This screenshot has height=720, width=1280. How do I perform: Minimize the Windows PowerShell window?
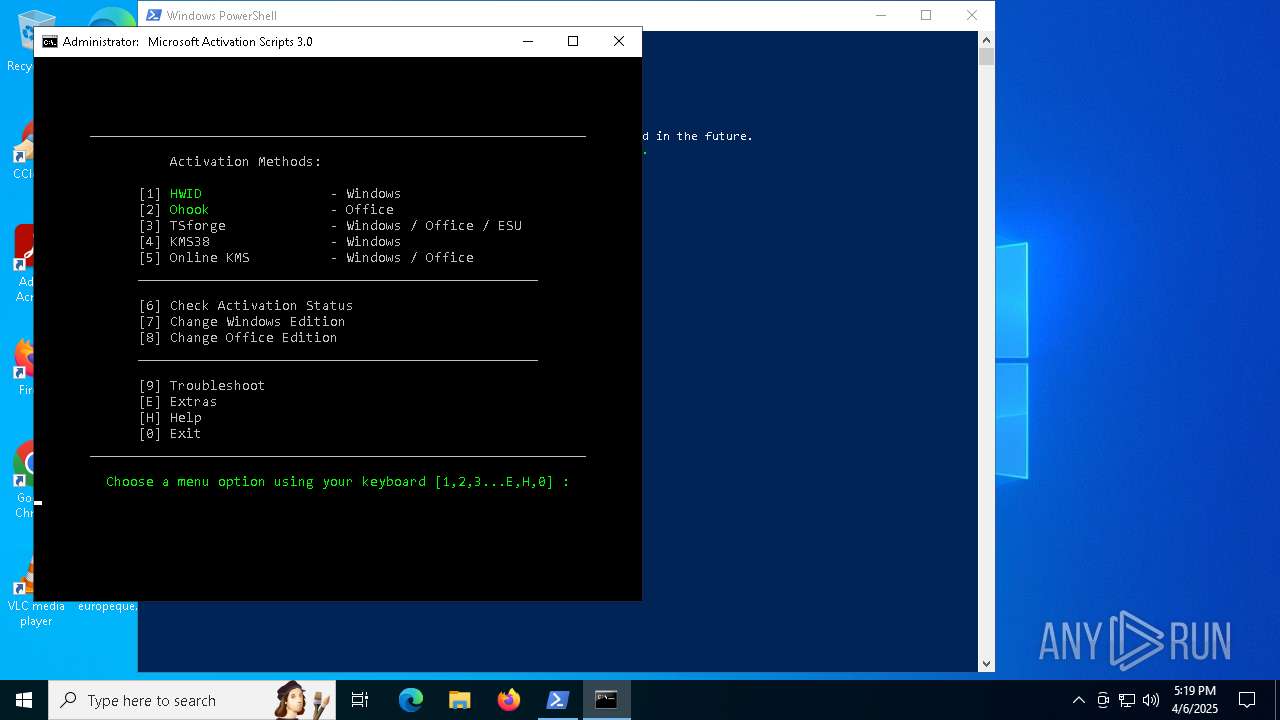[881, 15]
